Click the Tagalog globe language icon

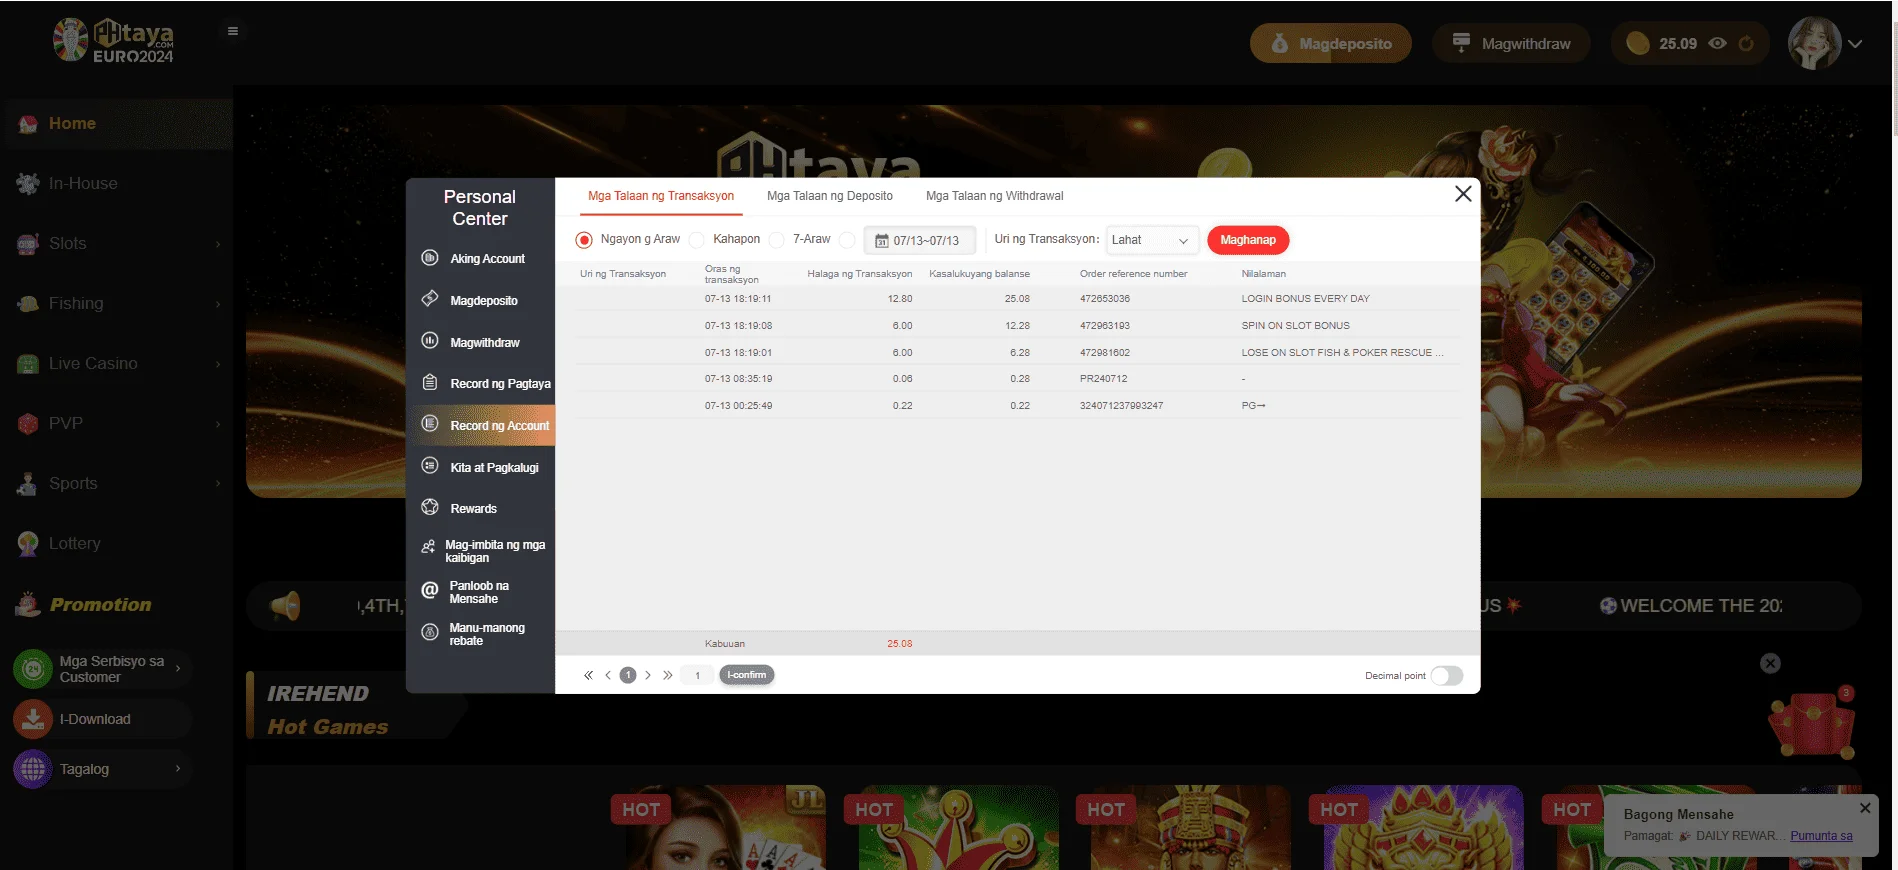coord(33,769)
